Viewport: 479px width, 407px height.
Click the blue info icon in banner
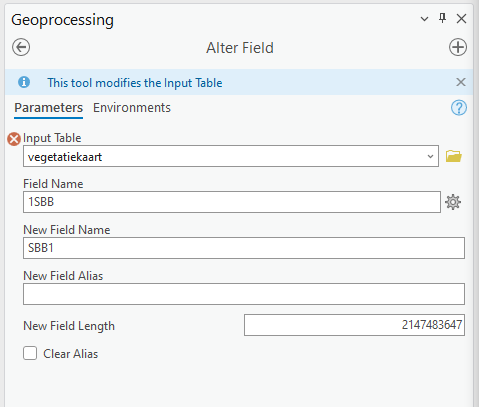pyautogui.click(x=24, y=82)
